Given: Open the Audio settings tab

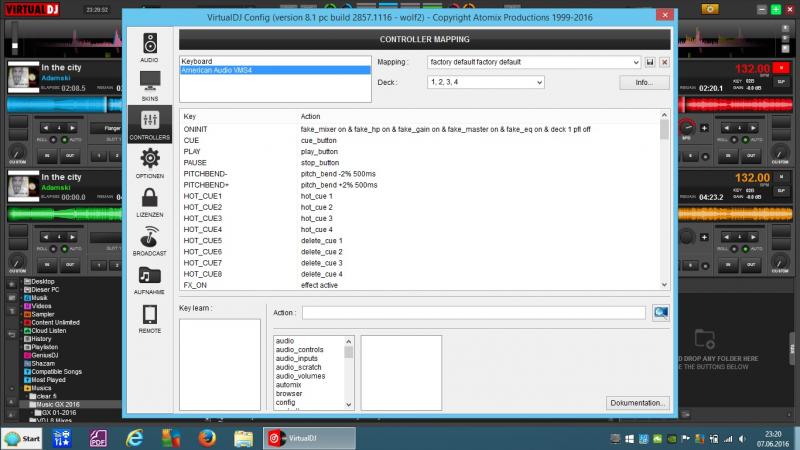Looking at the screenshot, I should (x=150, y=46).
